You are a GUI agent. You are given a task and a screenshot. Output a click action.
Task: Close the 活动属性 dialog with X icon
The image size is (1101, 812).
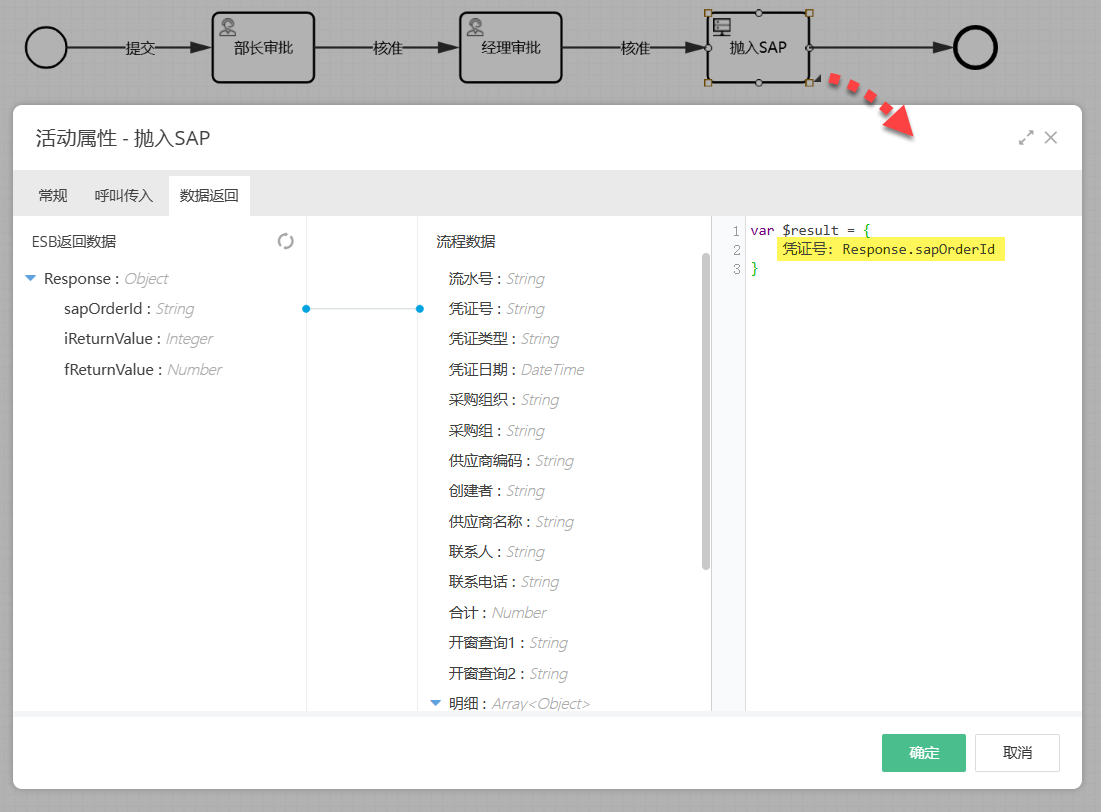point(1051,138)
